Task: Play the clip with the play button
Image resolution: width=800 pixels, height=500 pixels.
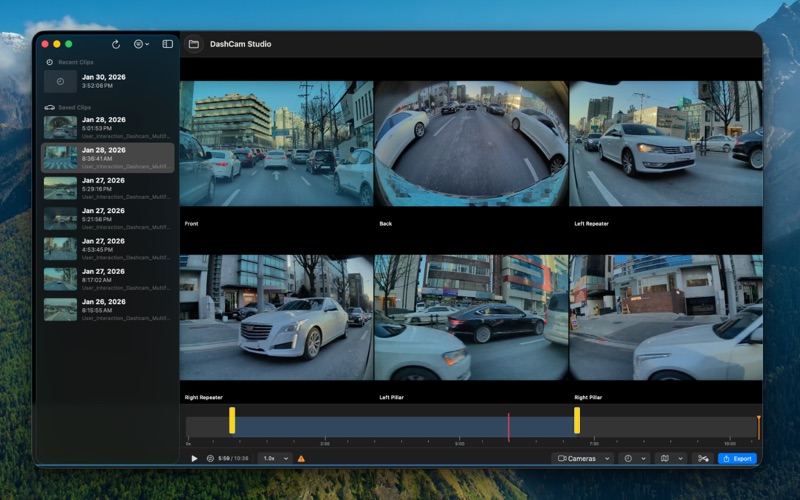Action: 194,459
